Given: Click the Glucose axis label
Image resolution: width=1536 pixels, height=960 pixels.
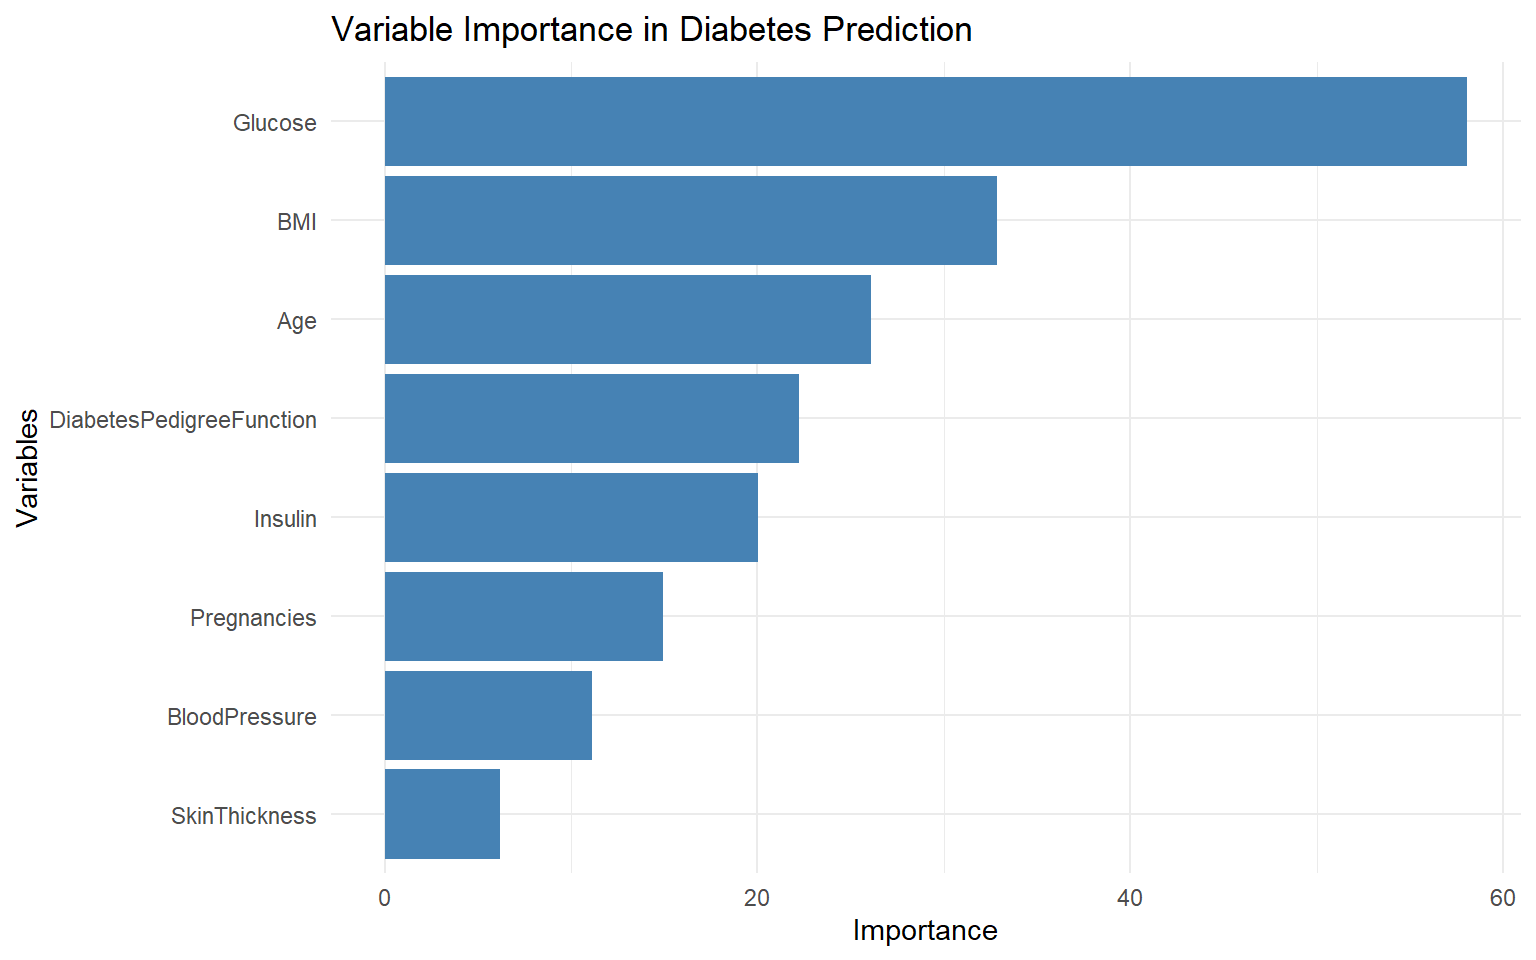Looking at the screenshot, I should 275,123.
